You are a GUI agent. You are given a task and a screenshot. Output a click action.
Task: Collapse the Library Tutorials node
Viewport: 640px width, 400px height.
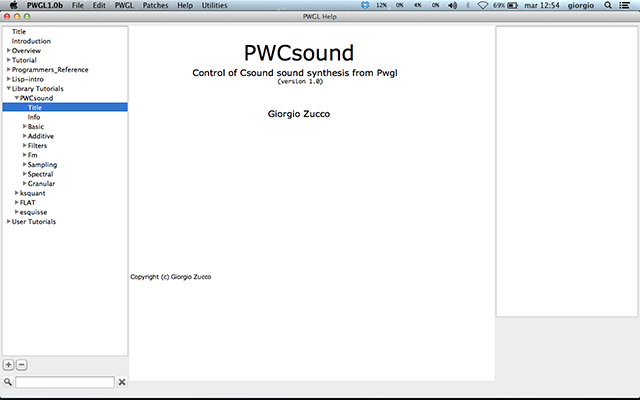tap(9, 88)
